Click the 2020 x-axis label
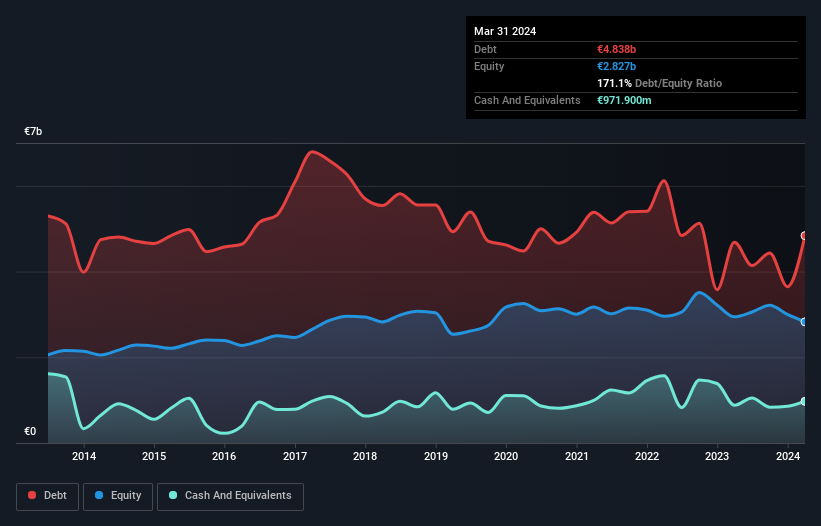Viewport: 821px width, 526px height. coord(506,456)
